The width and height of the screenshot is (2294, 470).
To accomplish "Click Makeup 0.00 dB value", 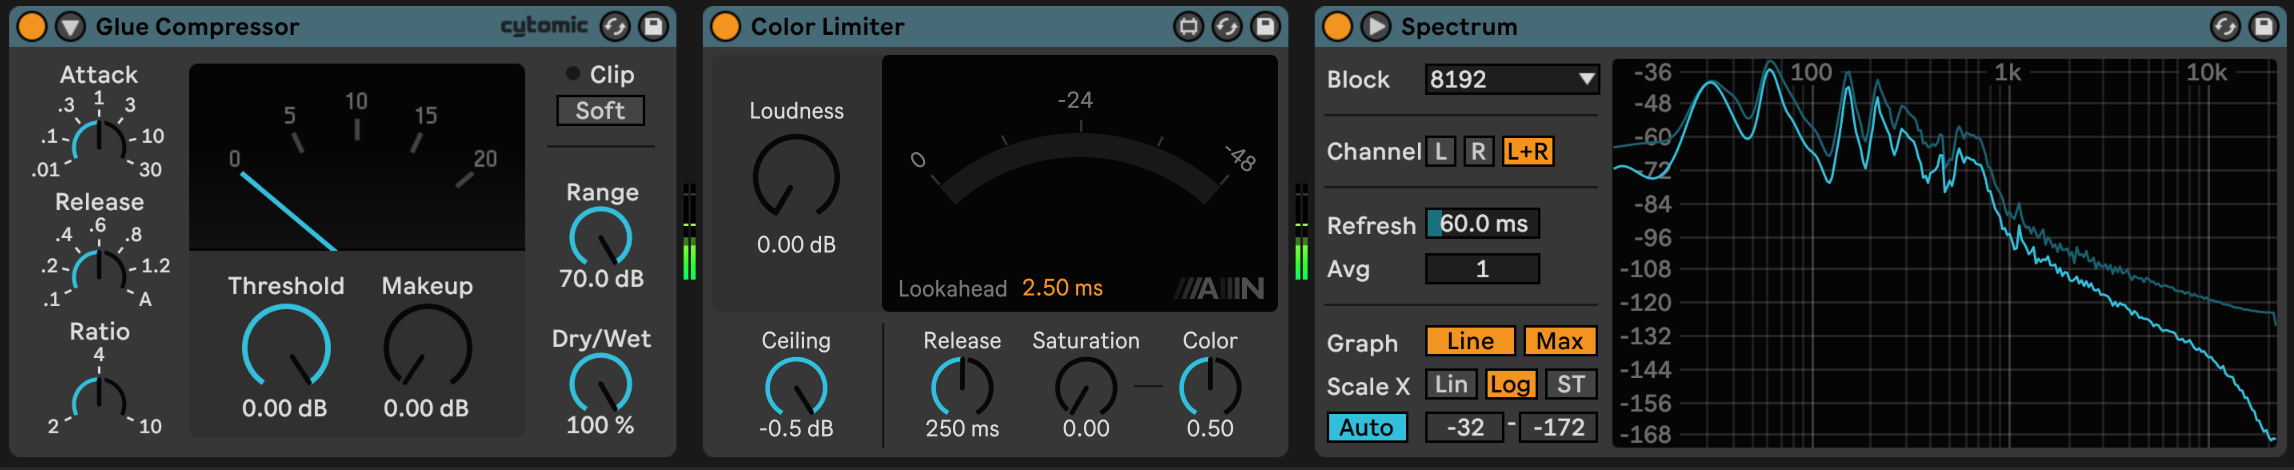I will coord(427,409).
